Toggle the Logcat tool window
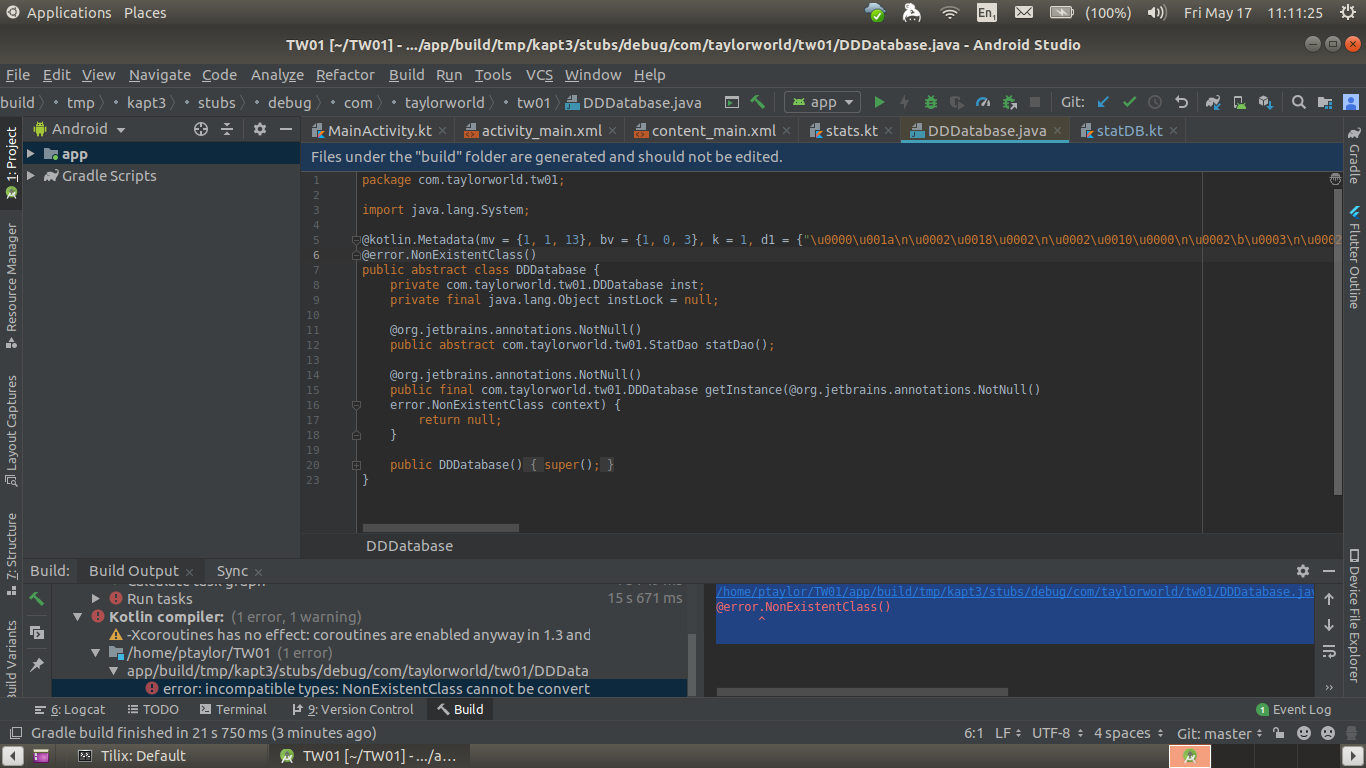Image resolution: width=1366 pixels, height=768 pixels. pos(70,709)
